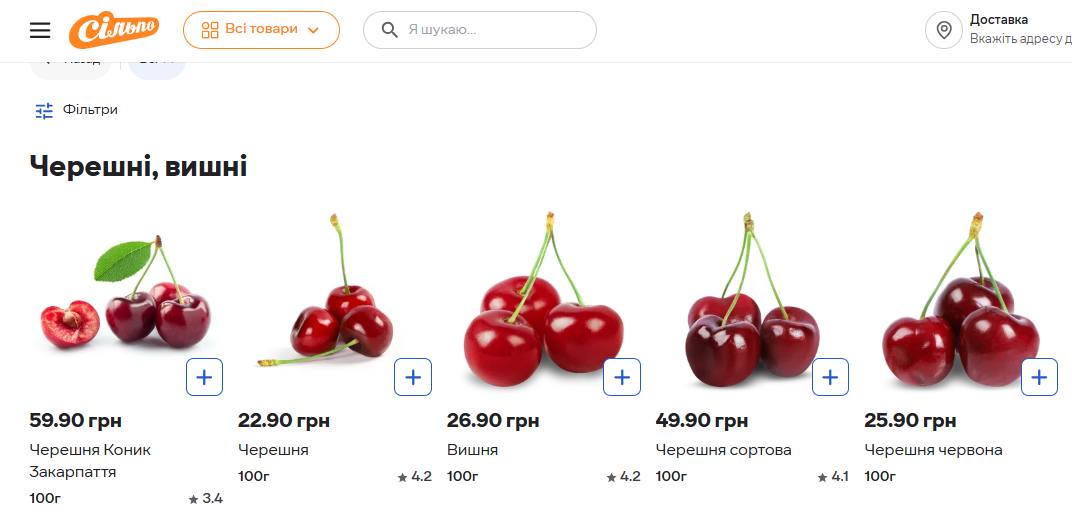Add Черешня сортова to cart
The width and height of the screenshot is (1072, 521).
[x=830, y=377]
